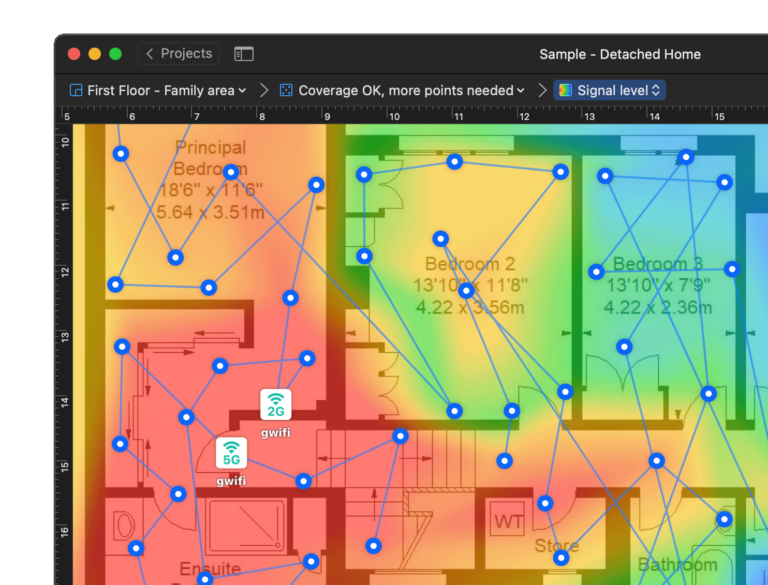
Task: Click the breadcrumb chevron before Signal level
Action: [x=542, y=90]
